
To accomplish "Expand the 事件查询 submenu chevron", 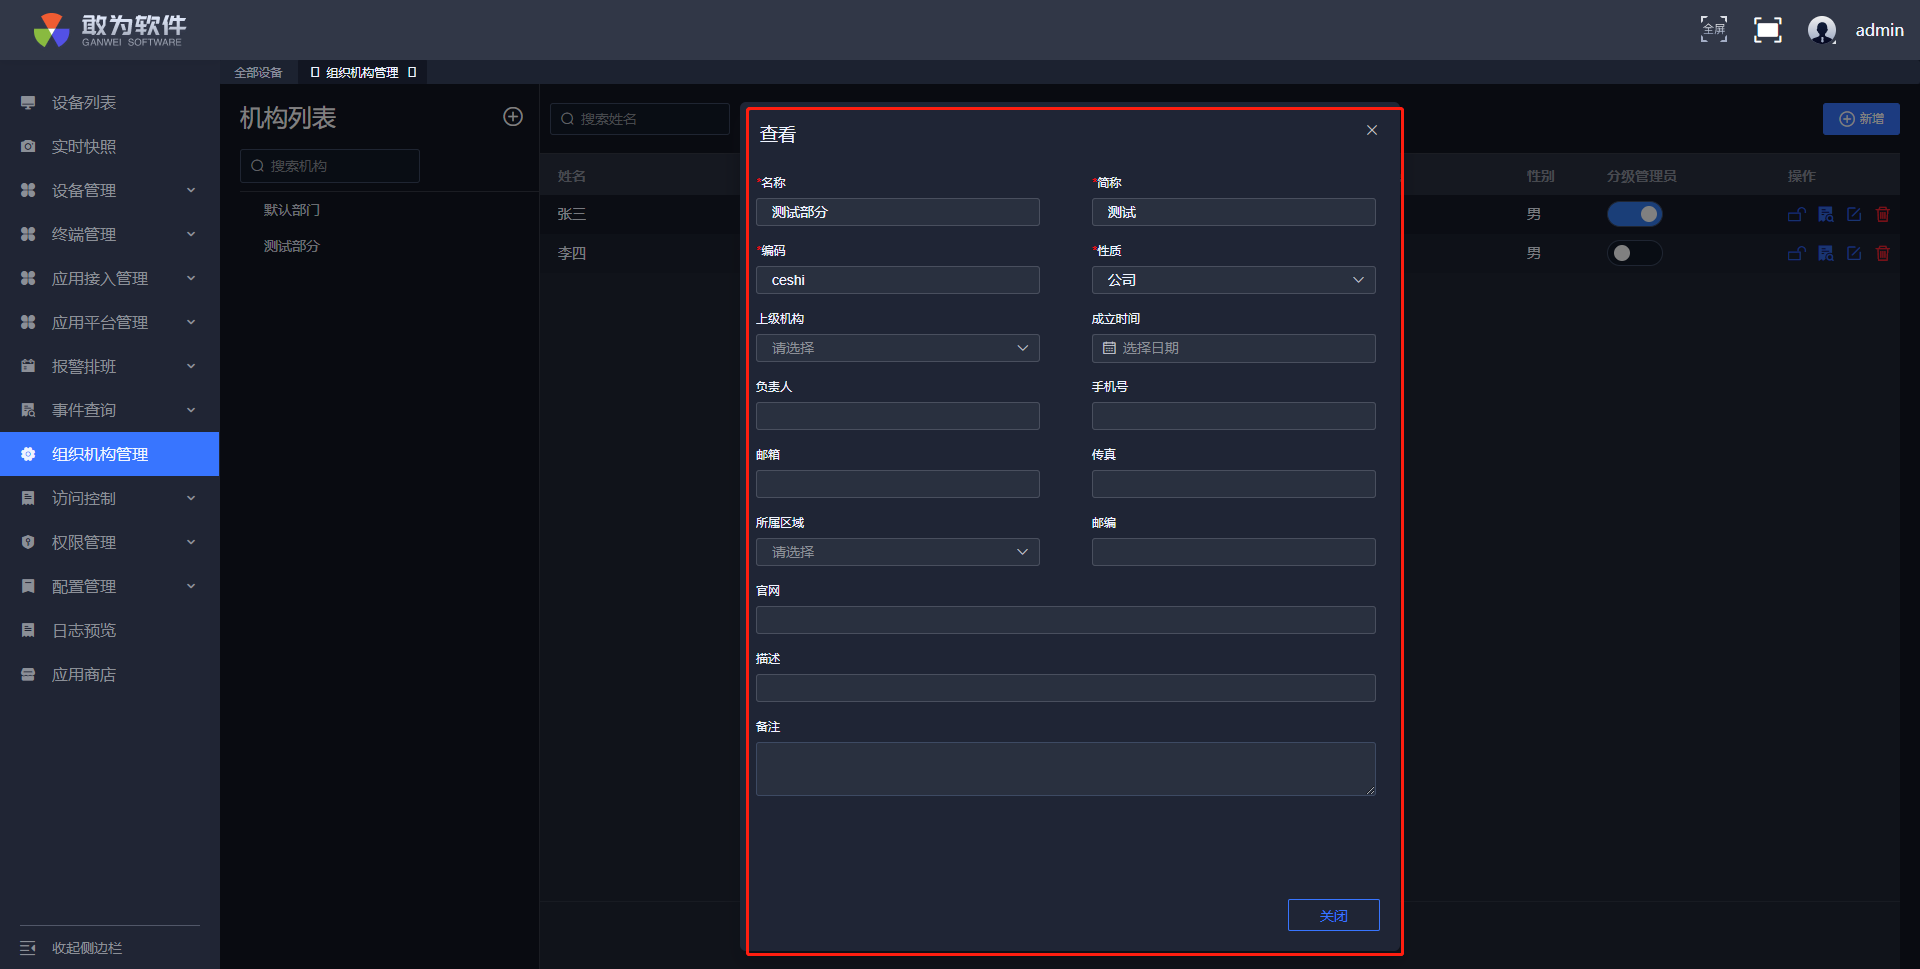I will 191,410.
